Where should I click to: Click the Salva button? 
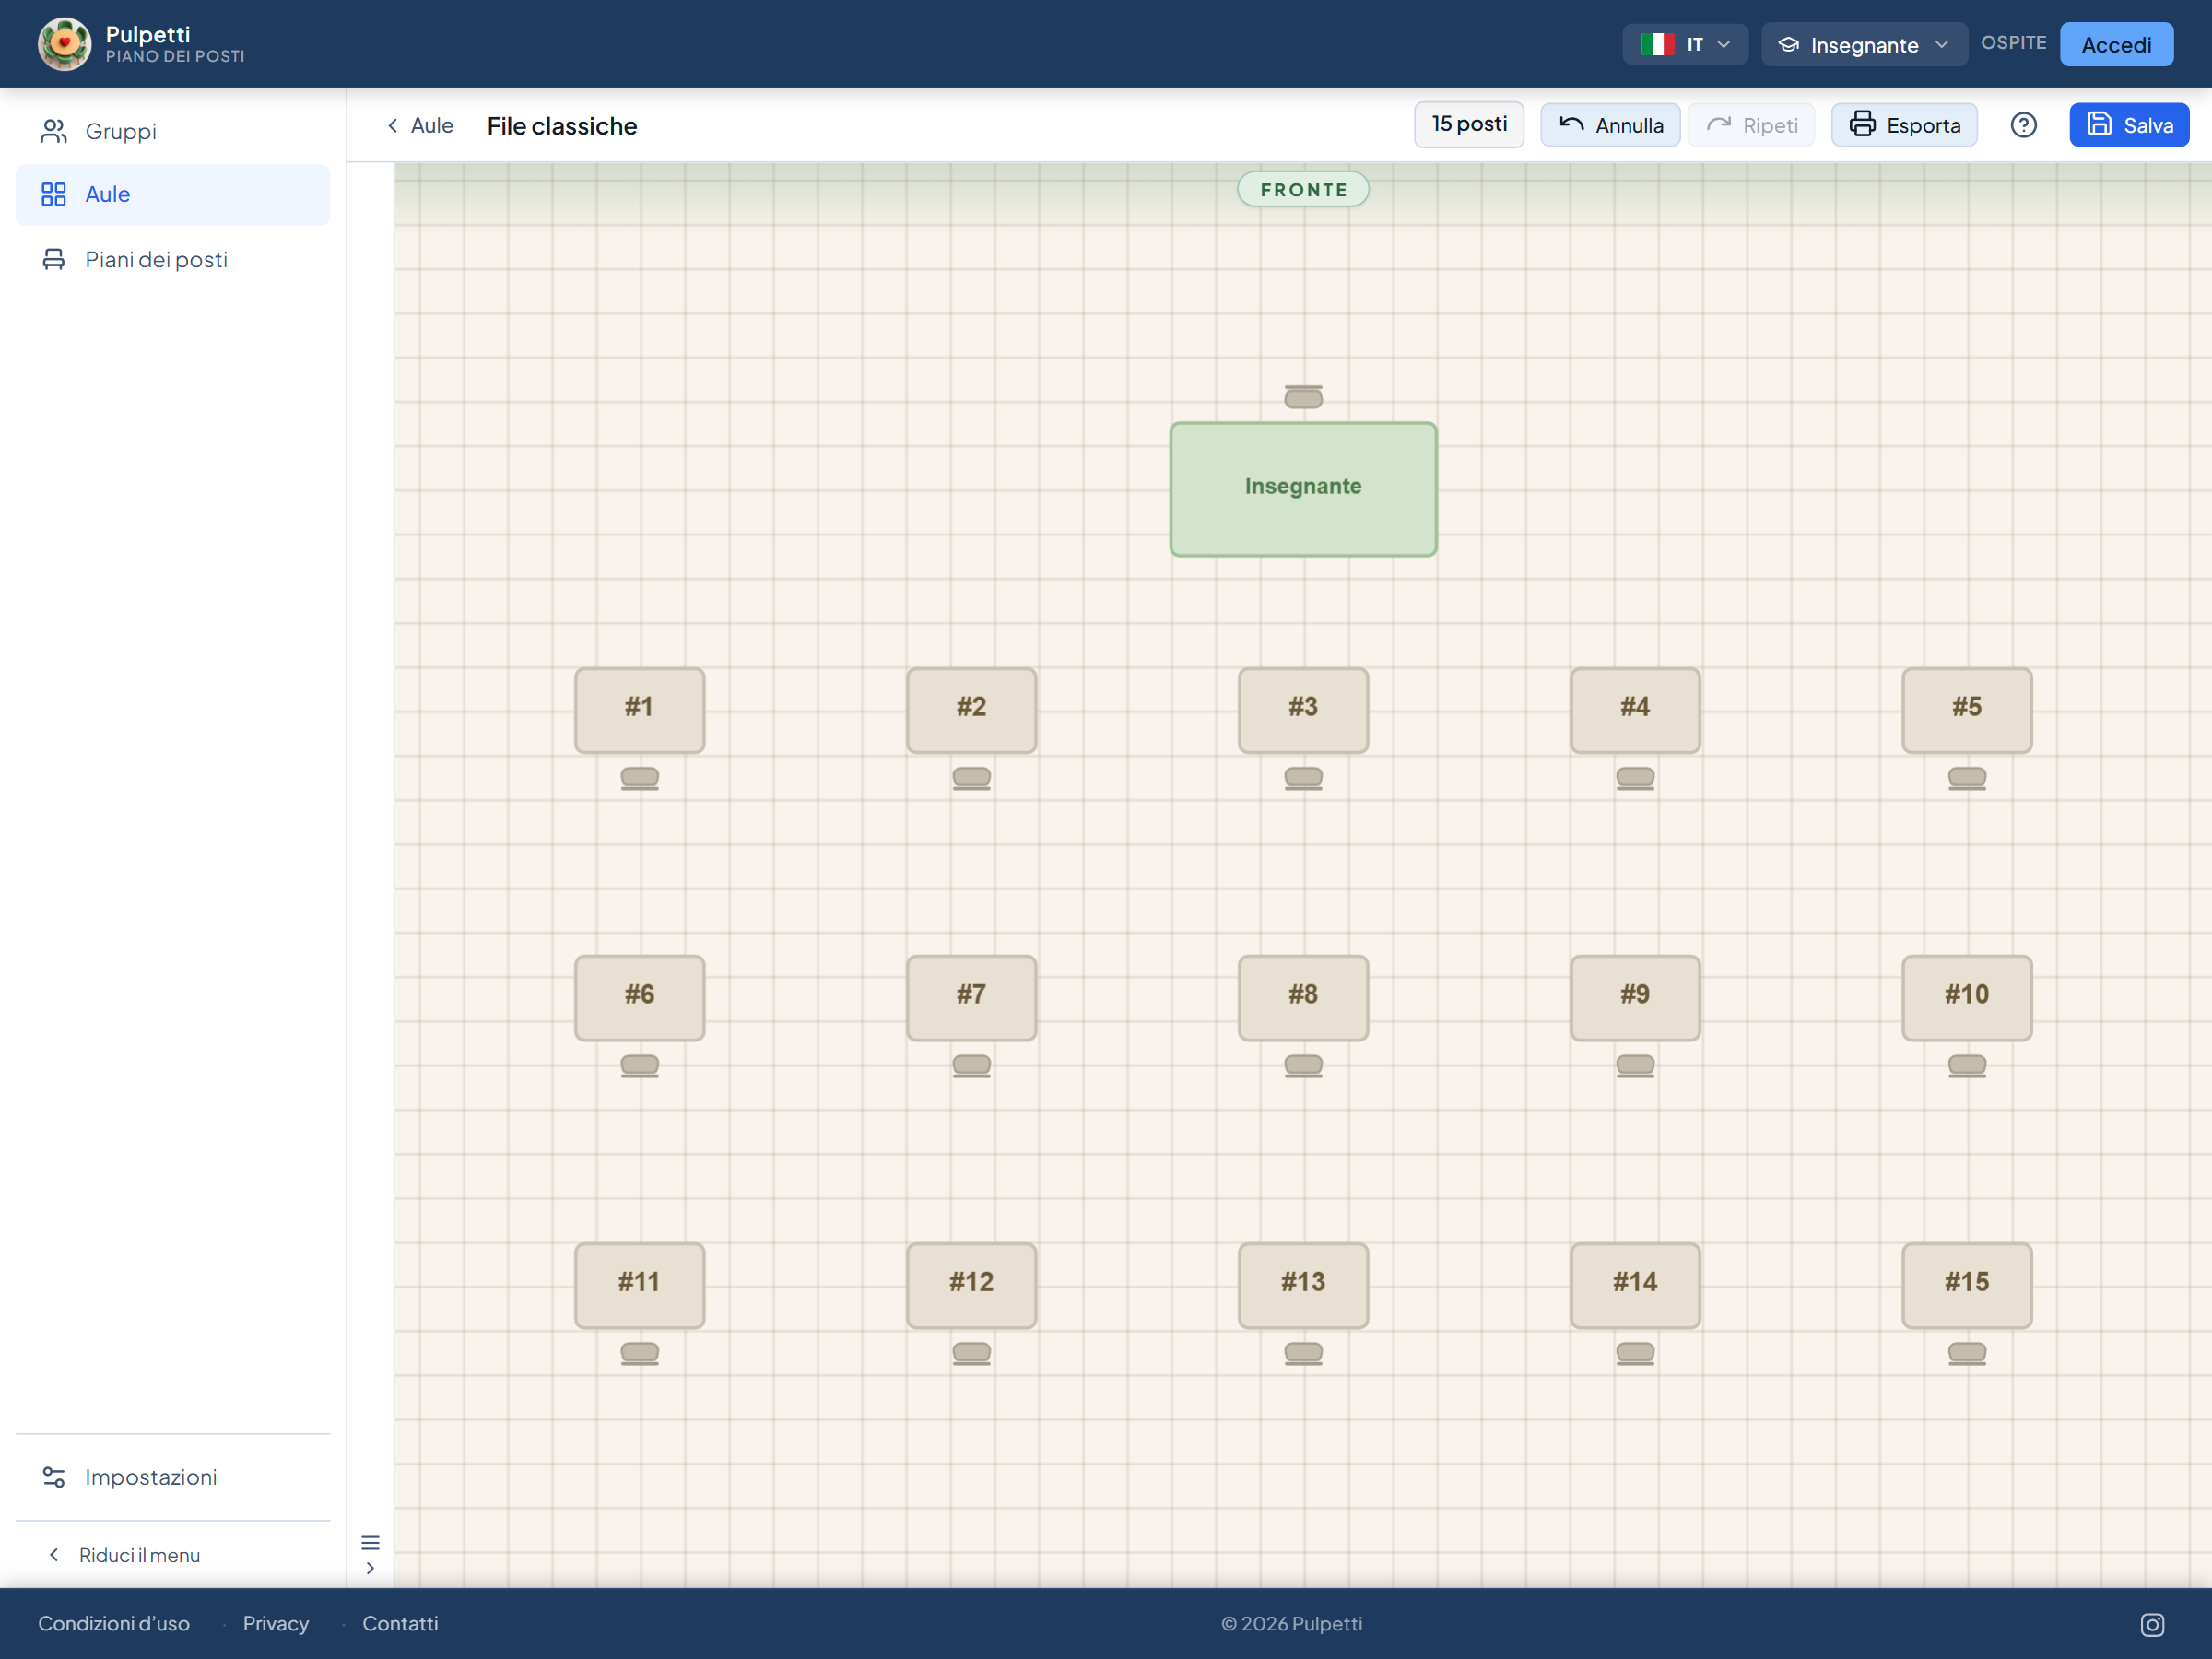tap(2129, 125)
